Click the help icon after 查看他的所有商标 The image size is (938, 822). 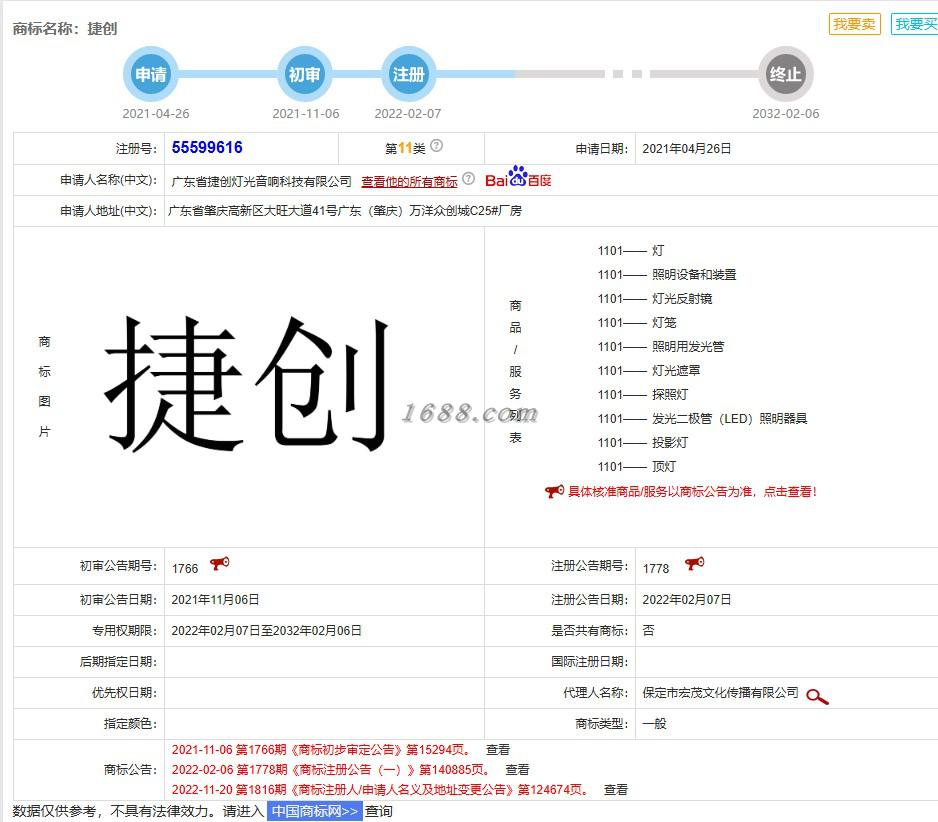pos(468,179)
